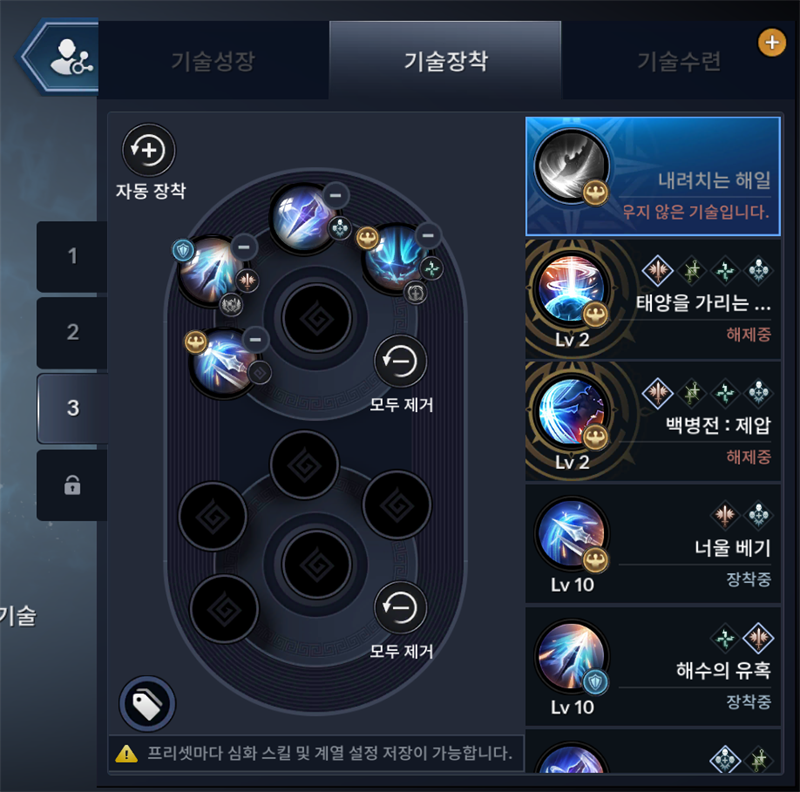Viewport: 800px width, 792px height.
Task: Open the 기술수련 tab
Action: click(679, 61)
